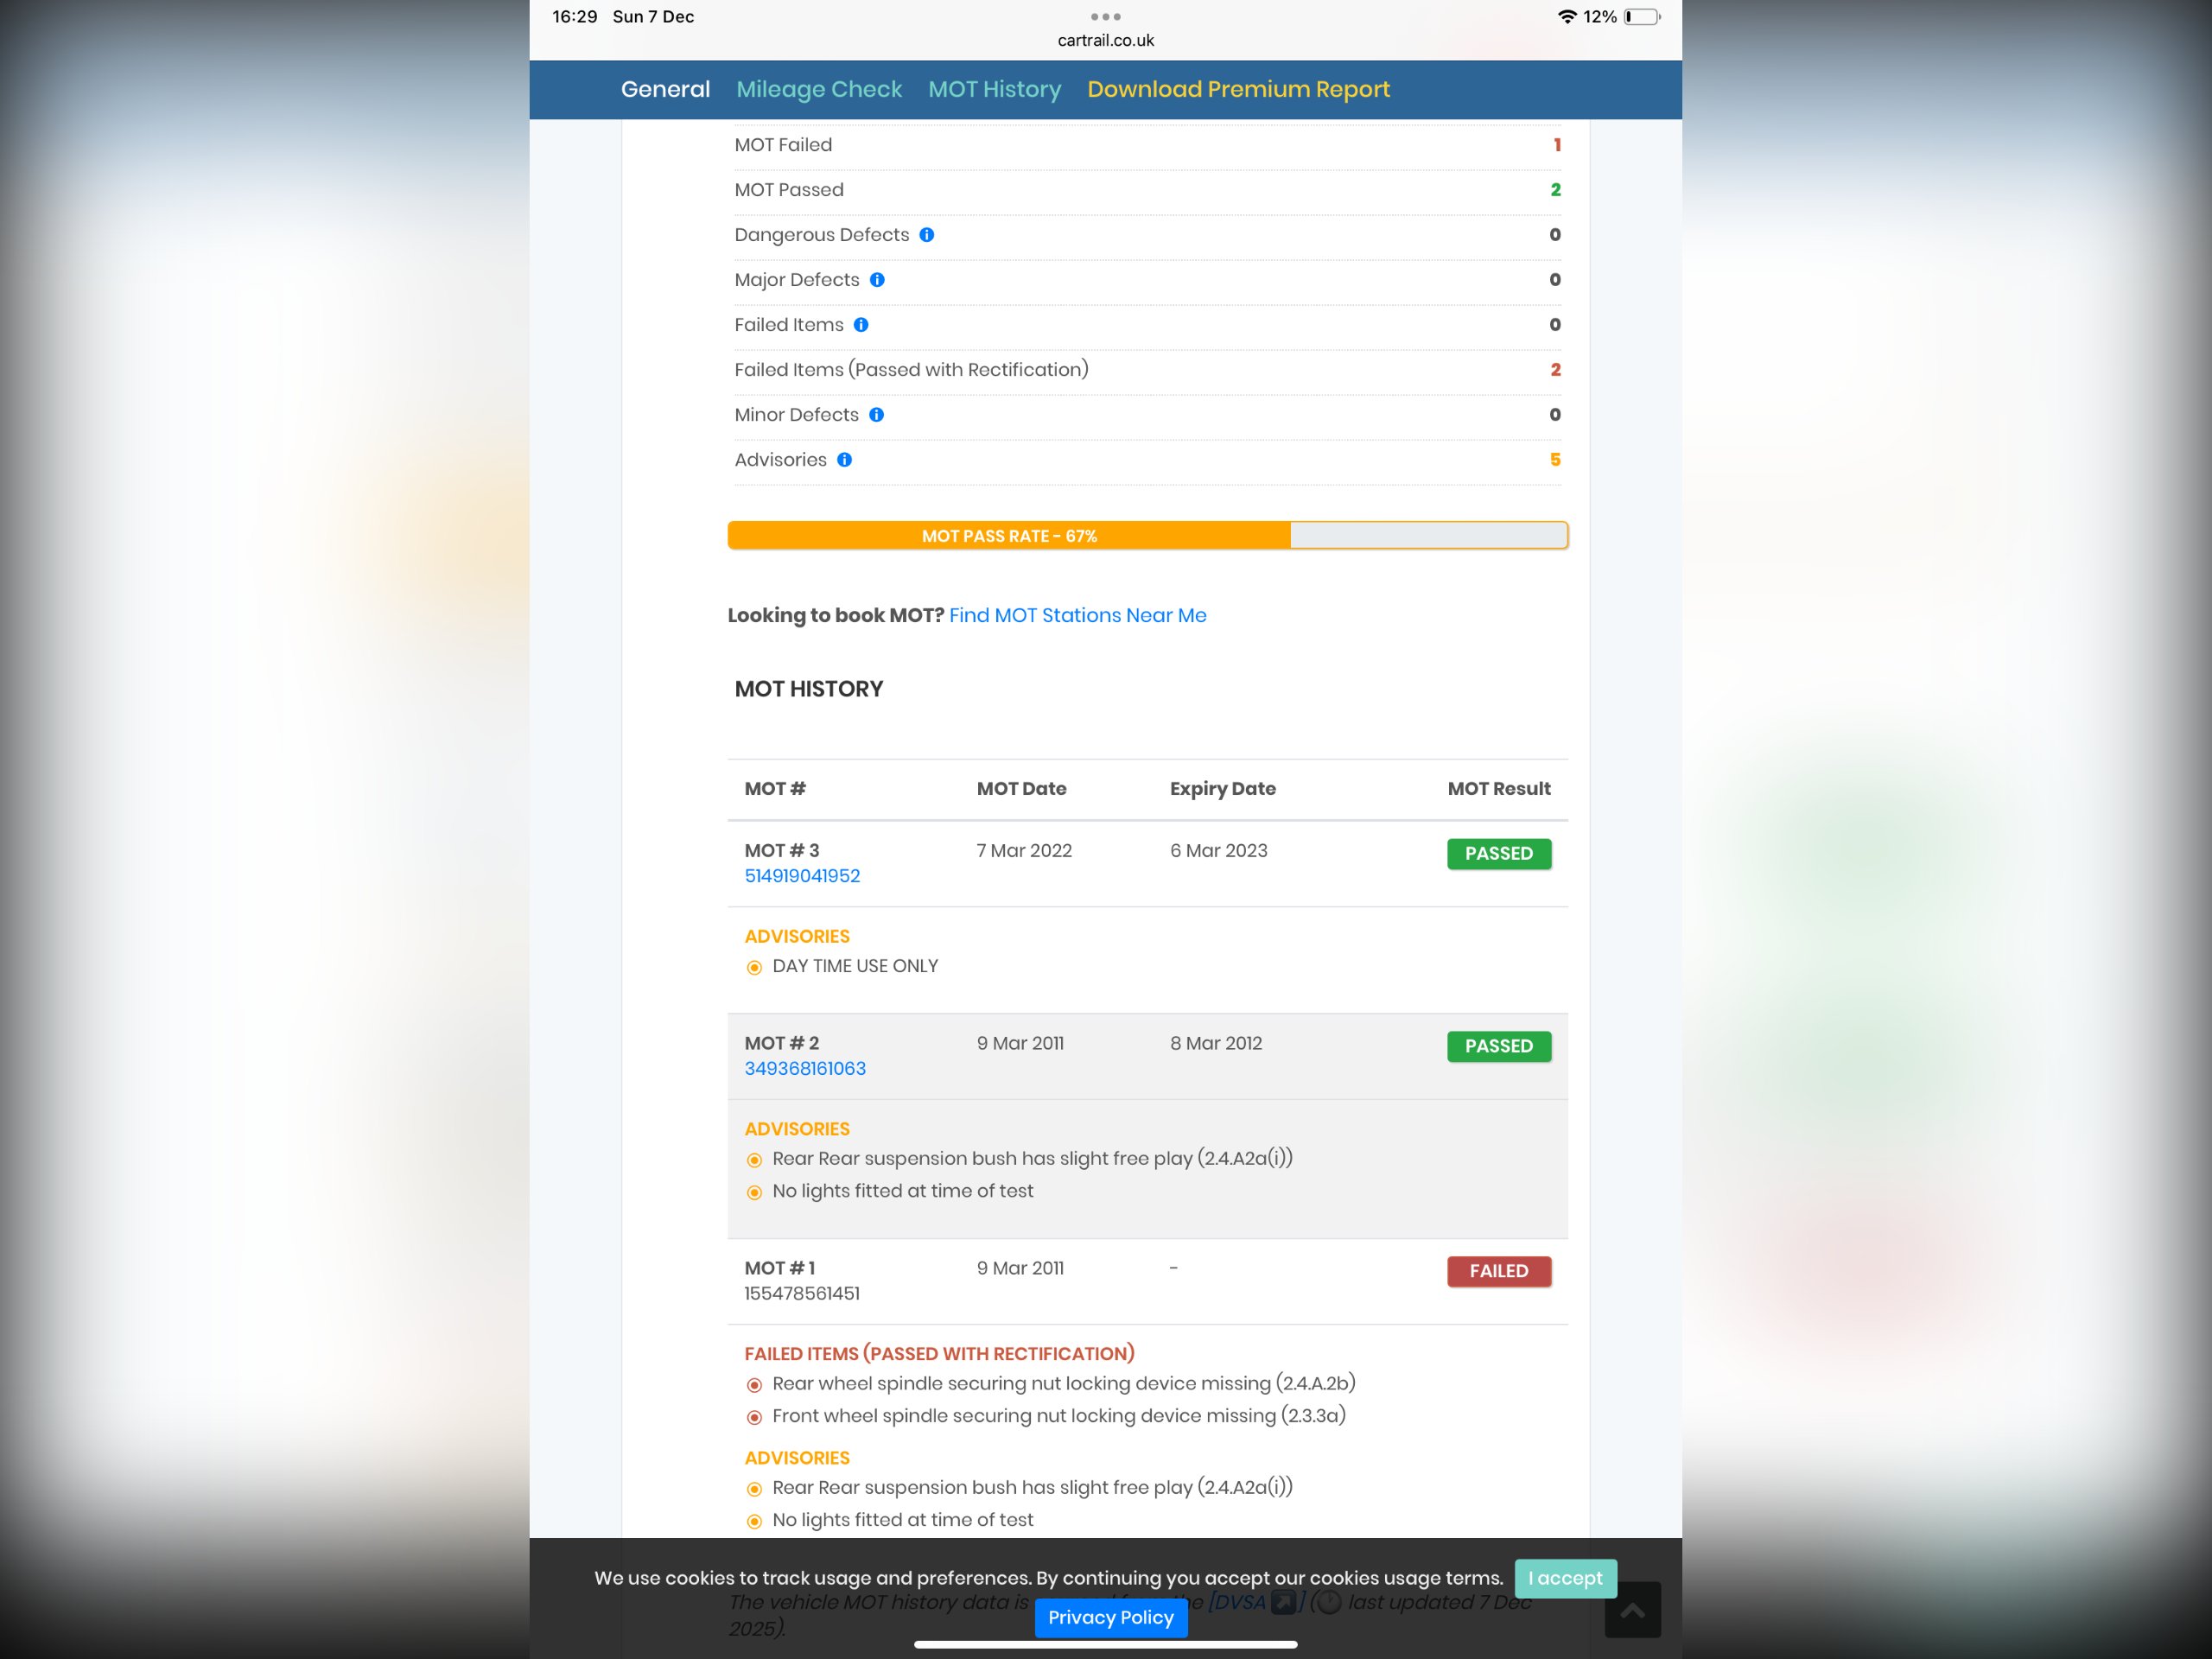Open MOT number 349368161063 link

[x=805, y=1068]
